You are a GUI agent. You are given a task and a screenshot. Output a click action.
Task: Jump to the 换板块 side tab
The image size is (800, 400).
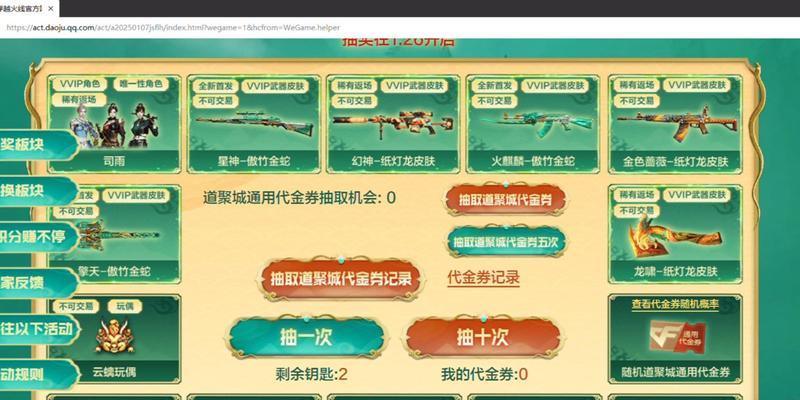point(37,191)
